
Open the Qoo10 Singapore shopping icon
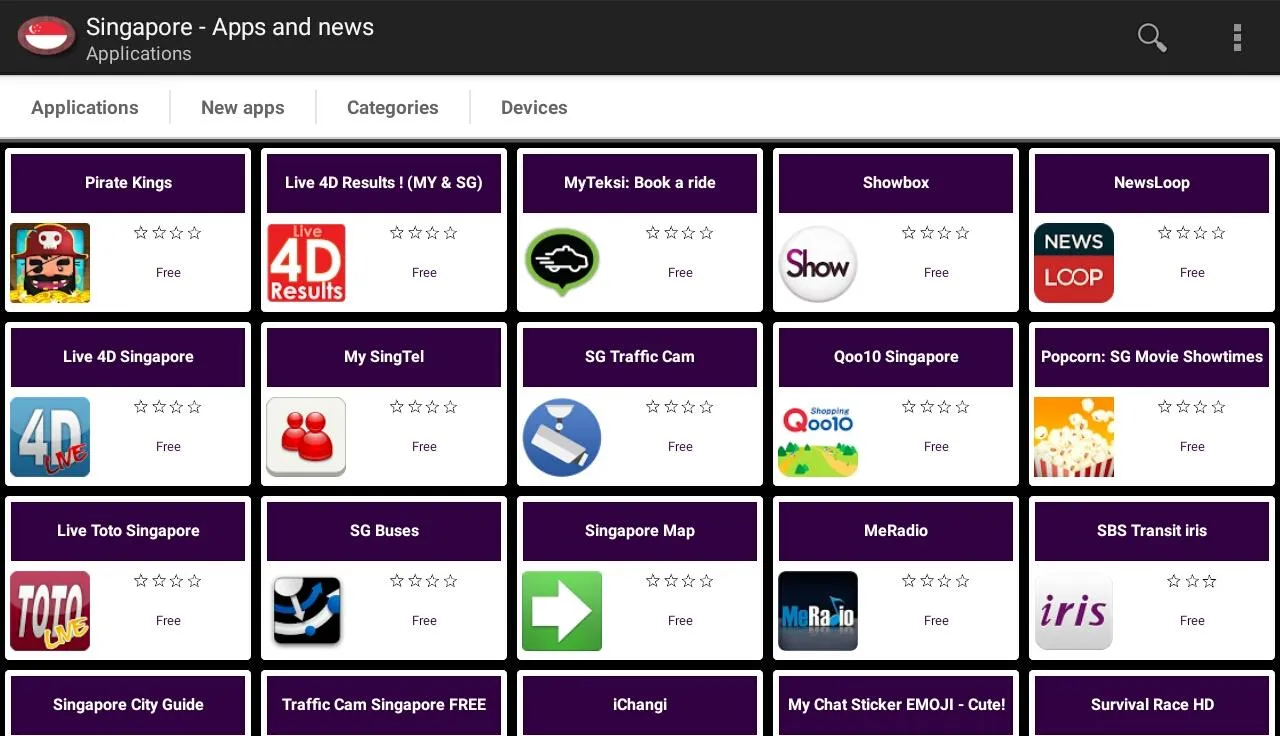pyautogui.click(x=818, y=437)
